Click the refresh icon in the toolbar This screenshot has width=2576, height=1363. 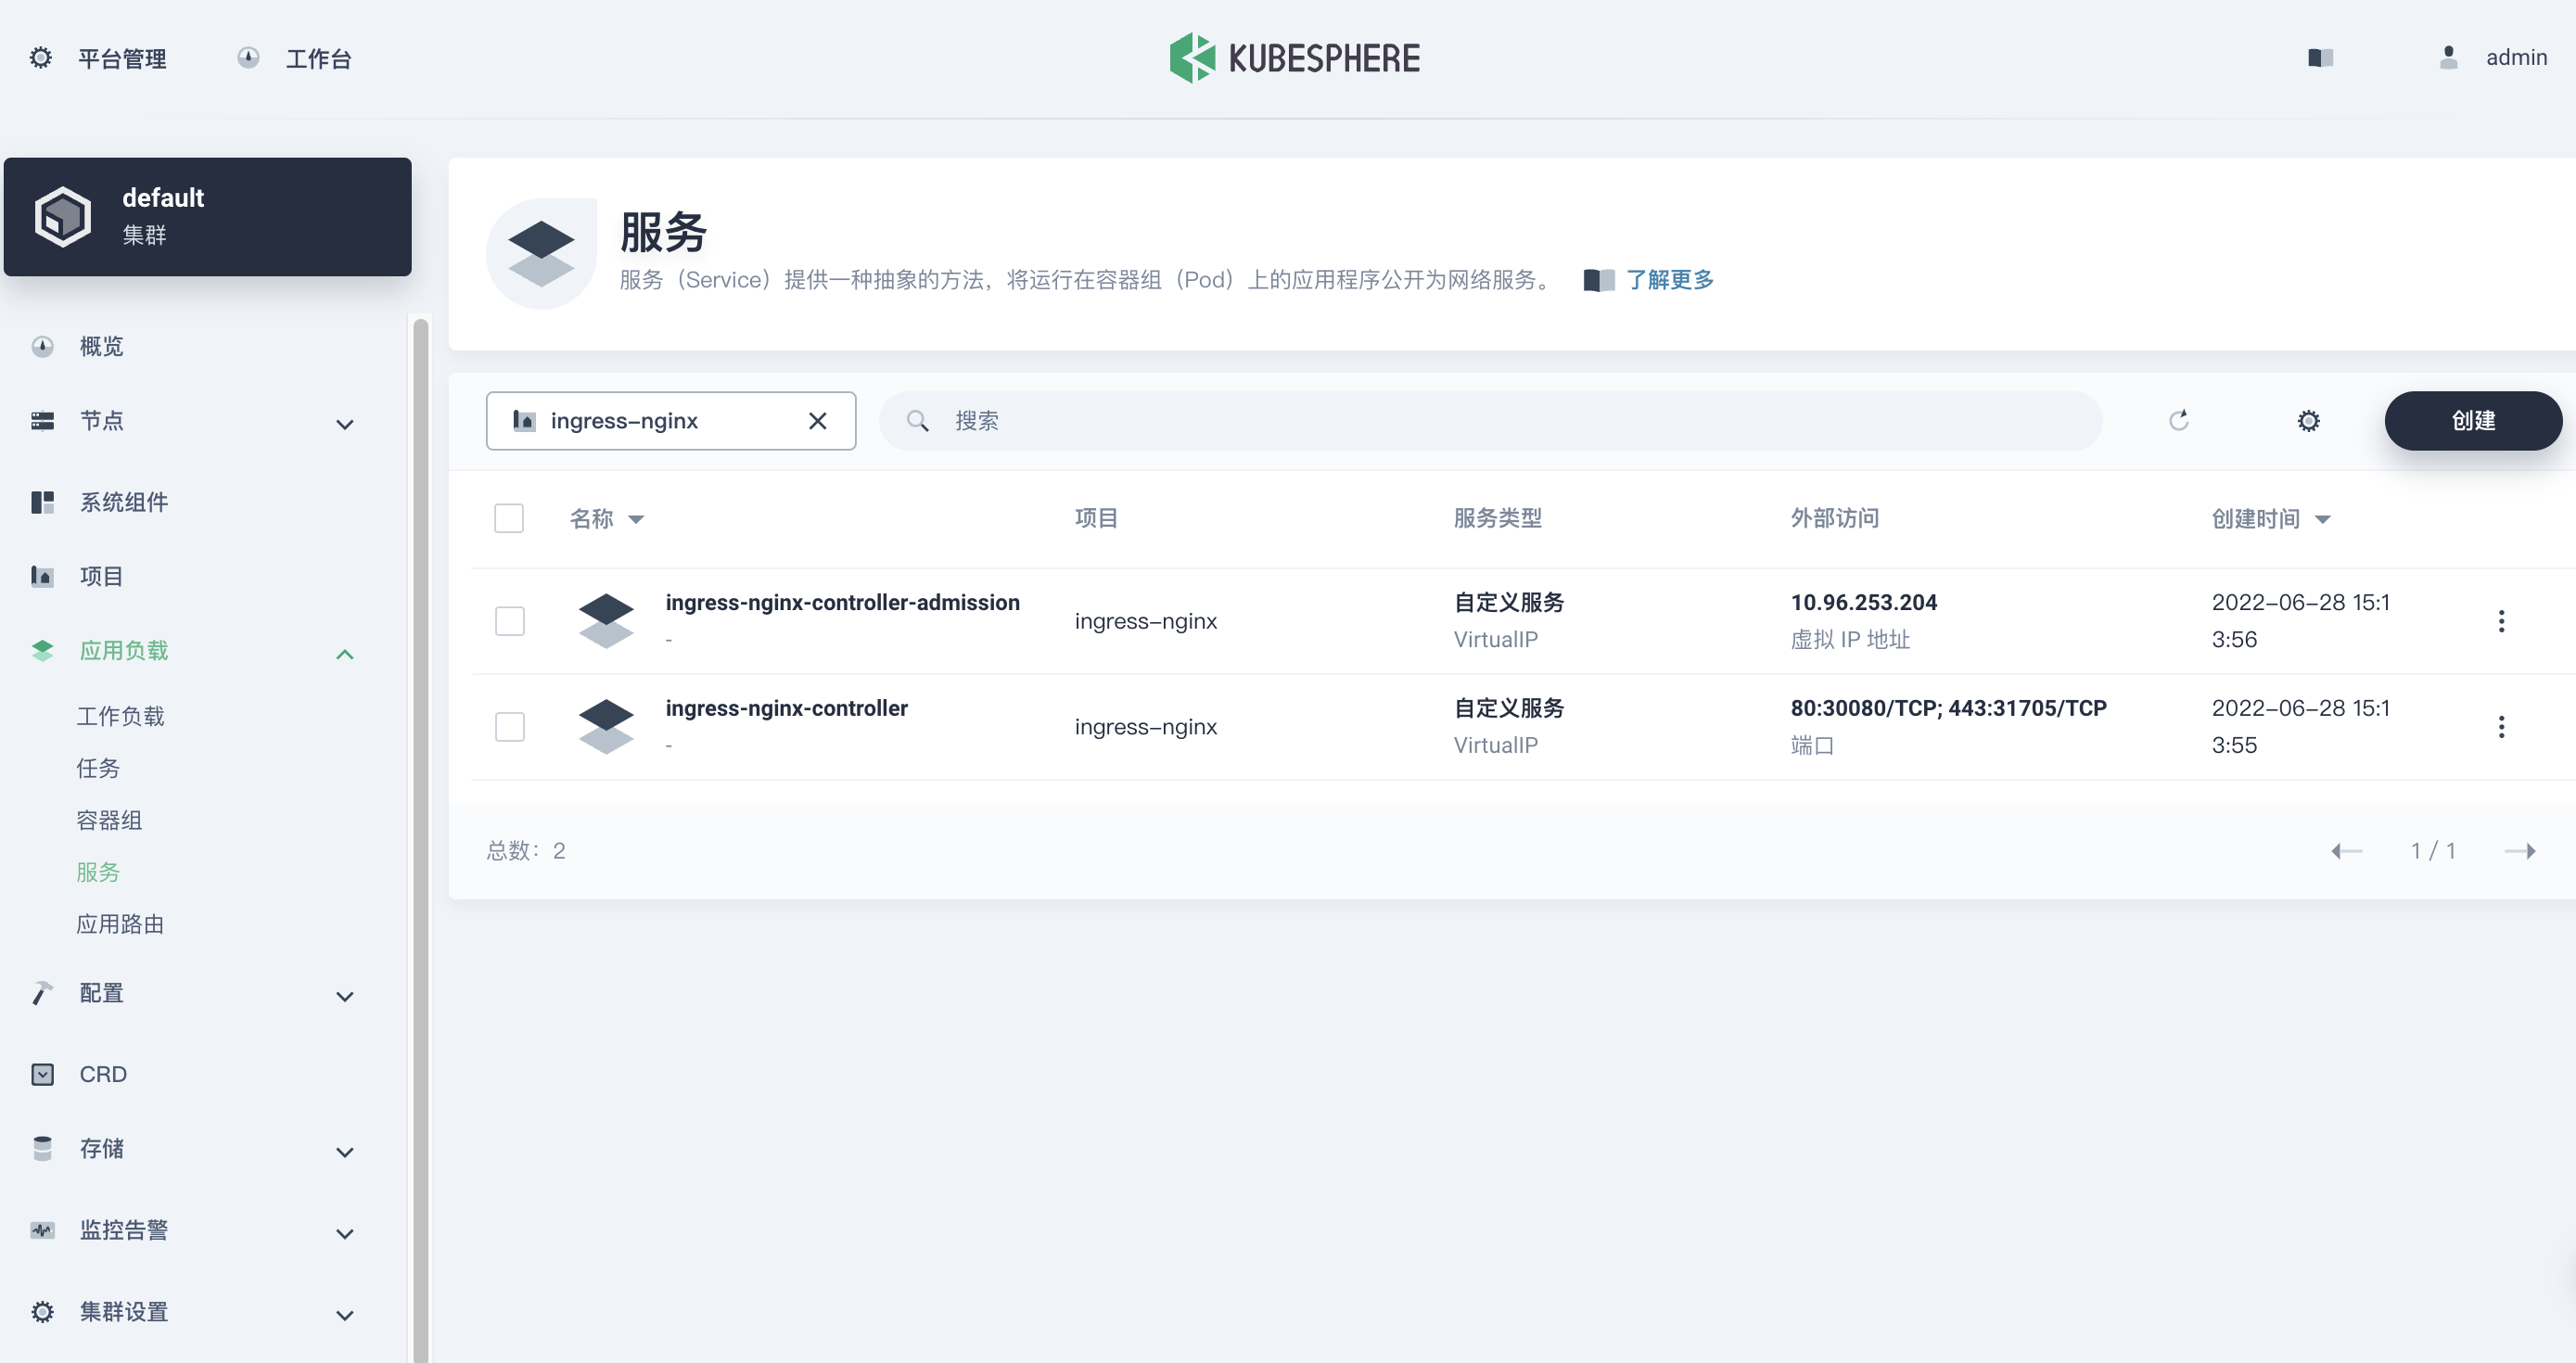point(2178,420)
